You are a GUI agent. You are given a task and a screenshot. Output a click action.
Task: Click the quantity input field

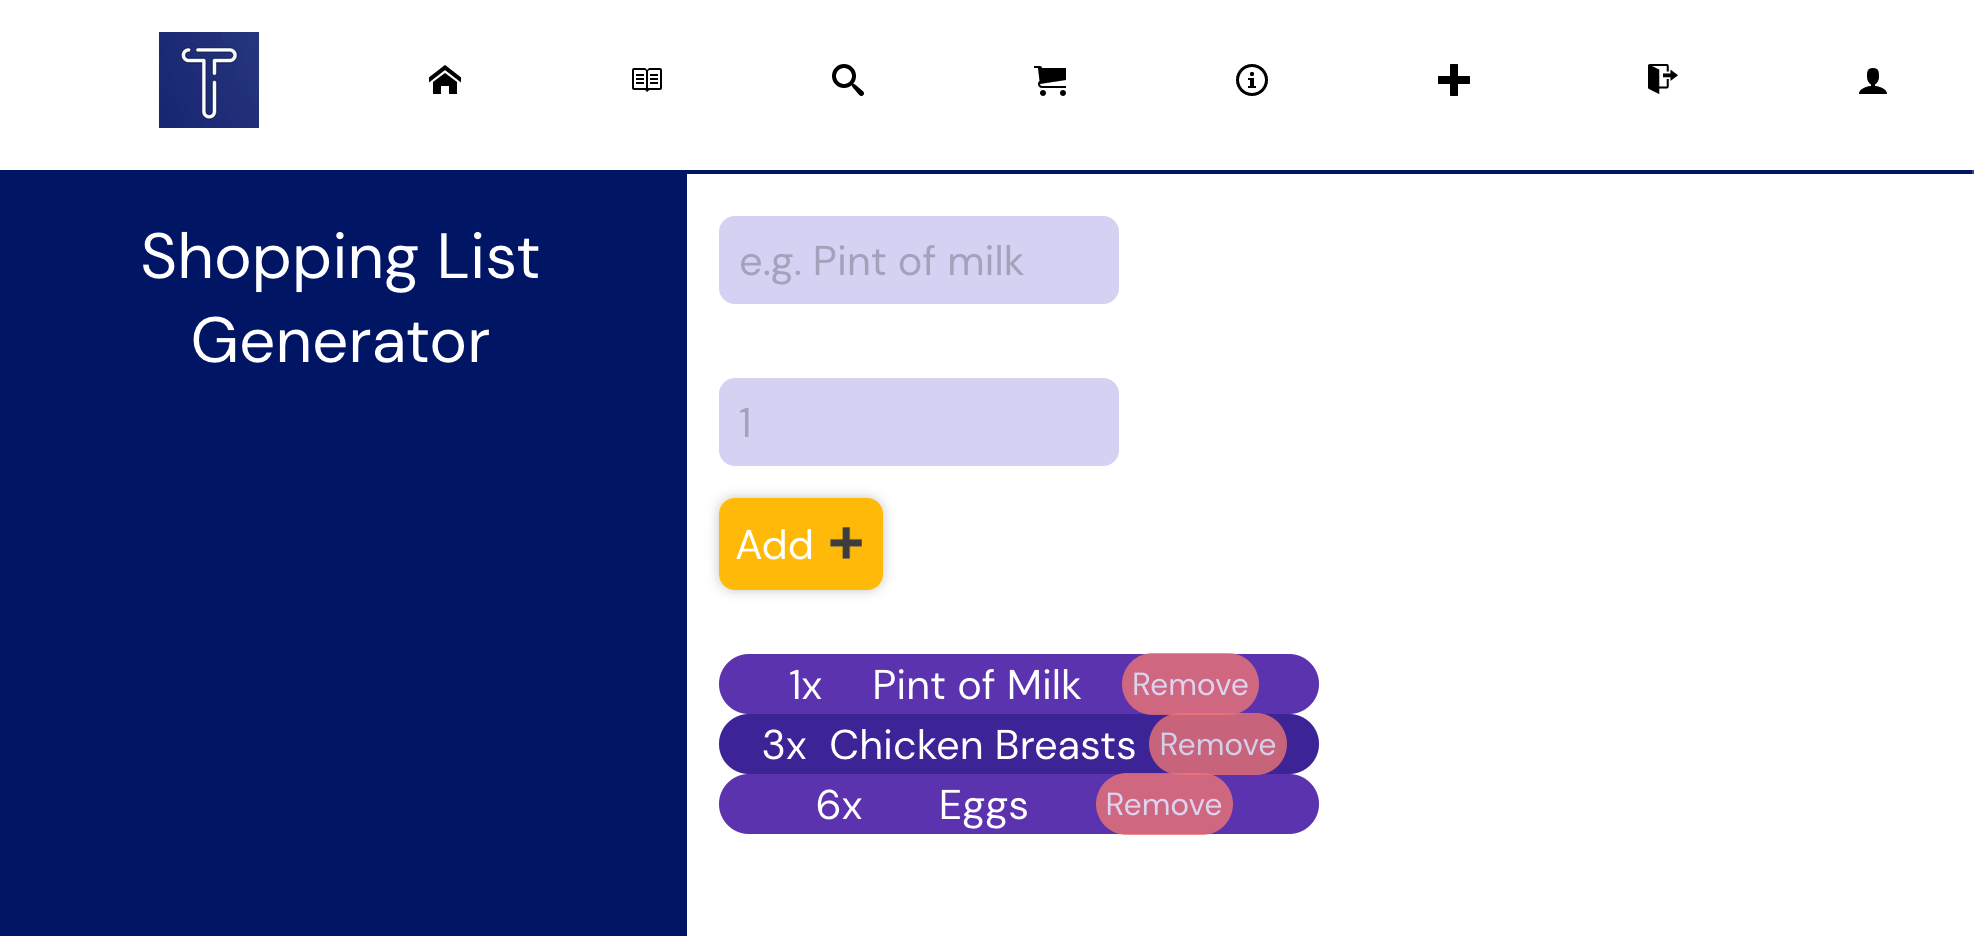point(918,422)
